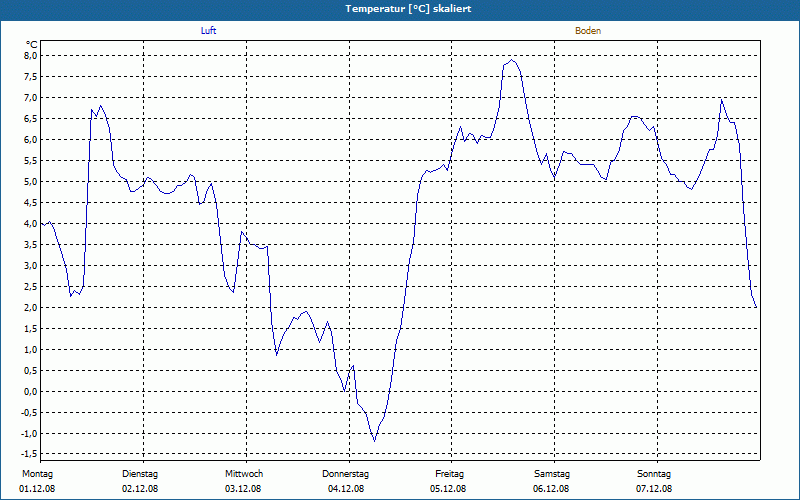The width and height of the screenshot is (800, 500).
Task: Click the "-1,0" y-axis value
Action: pyautogui.click(x=30, y=433)
